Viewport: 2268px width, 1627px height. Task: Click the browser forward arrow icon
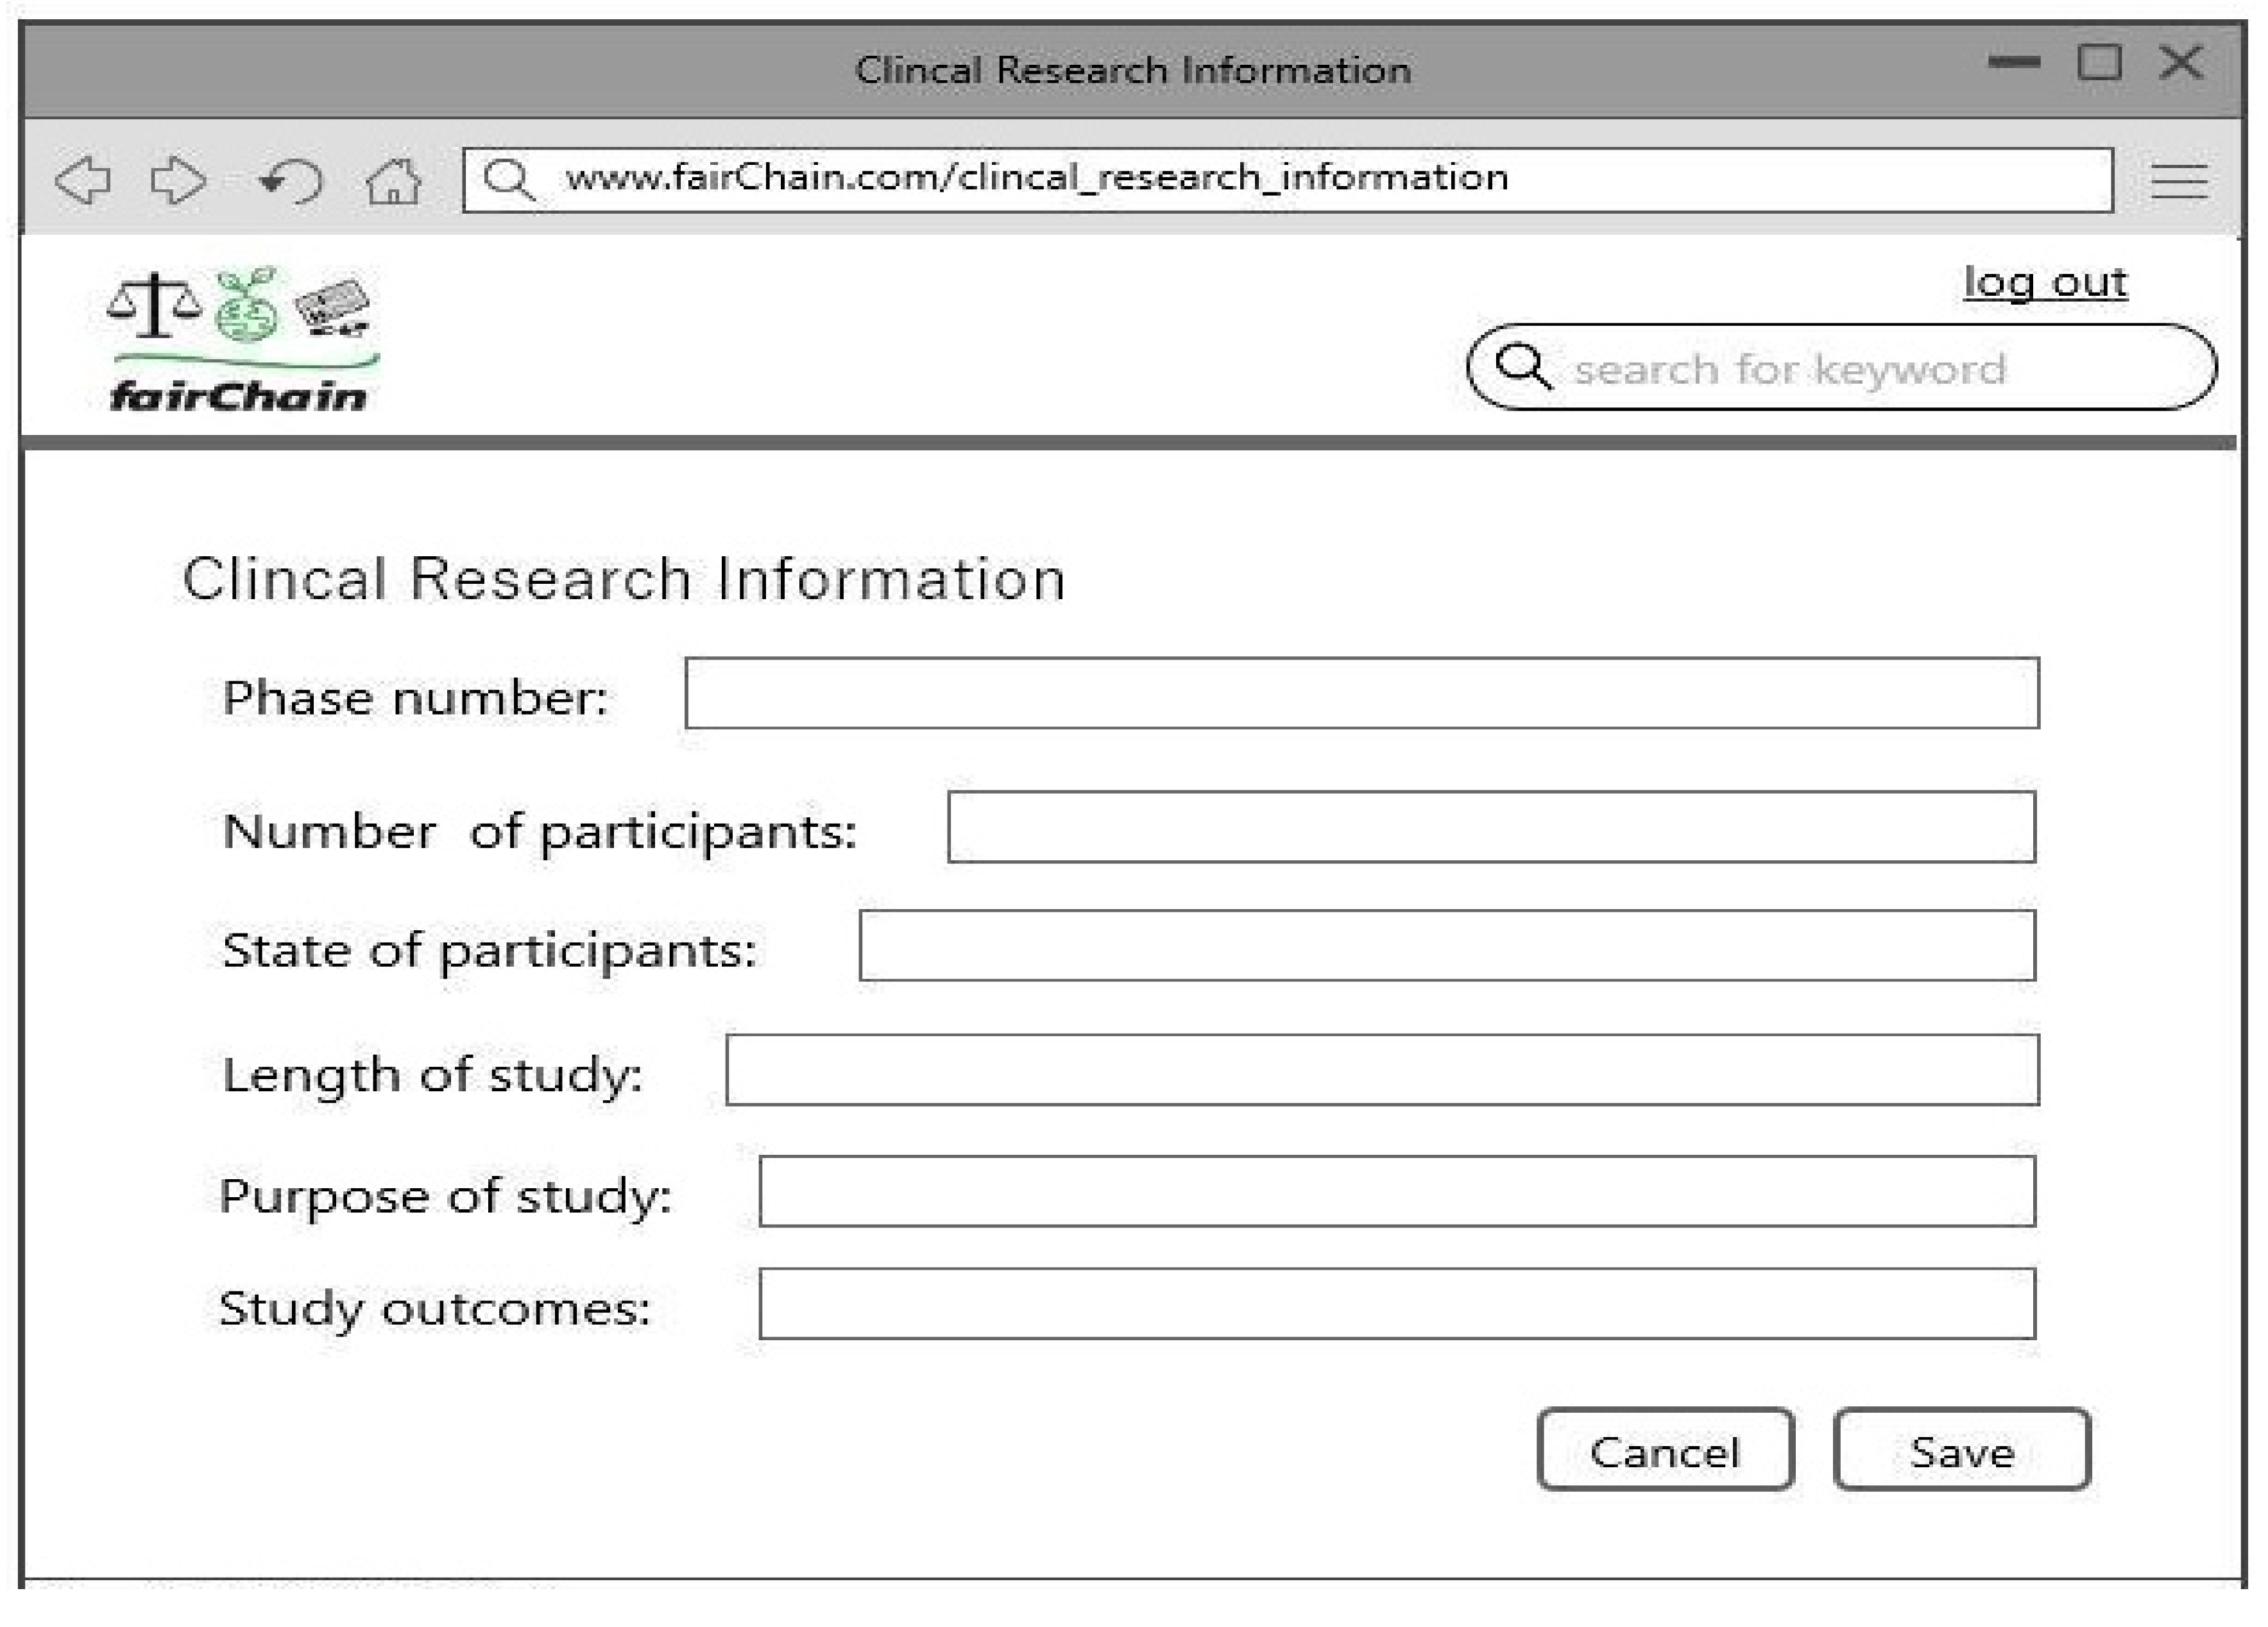point(178,181)
